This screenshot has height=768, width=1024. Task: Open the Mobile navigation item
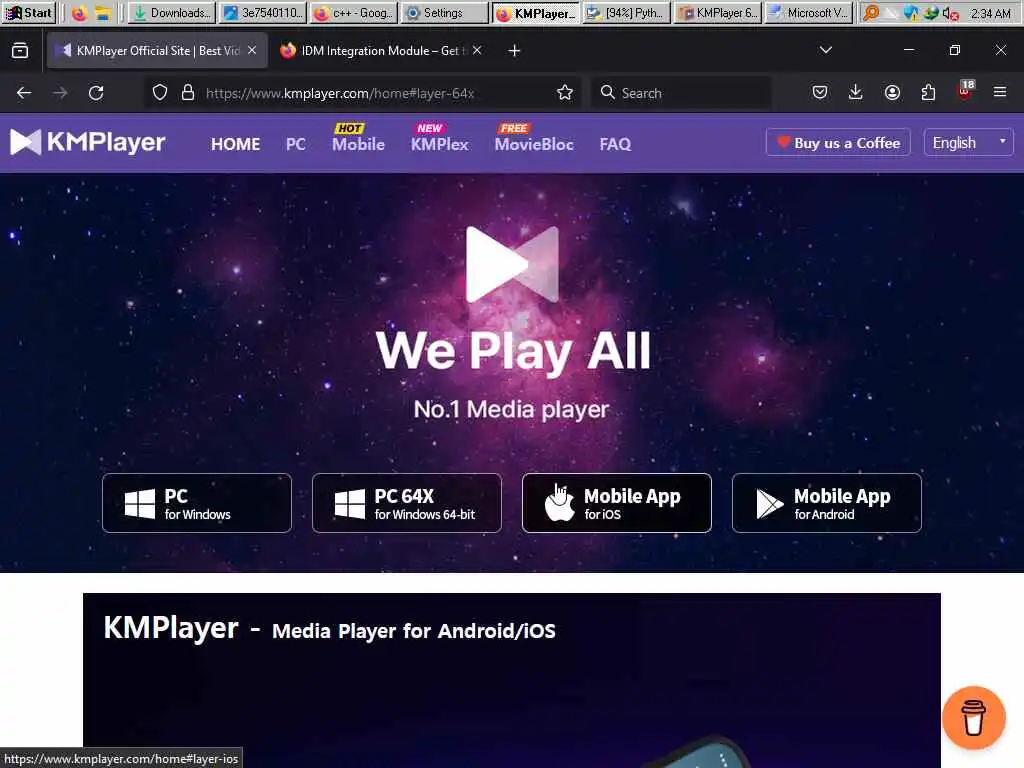pos(358,144)
